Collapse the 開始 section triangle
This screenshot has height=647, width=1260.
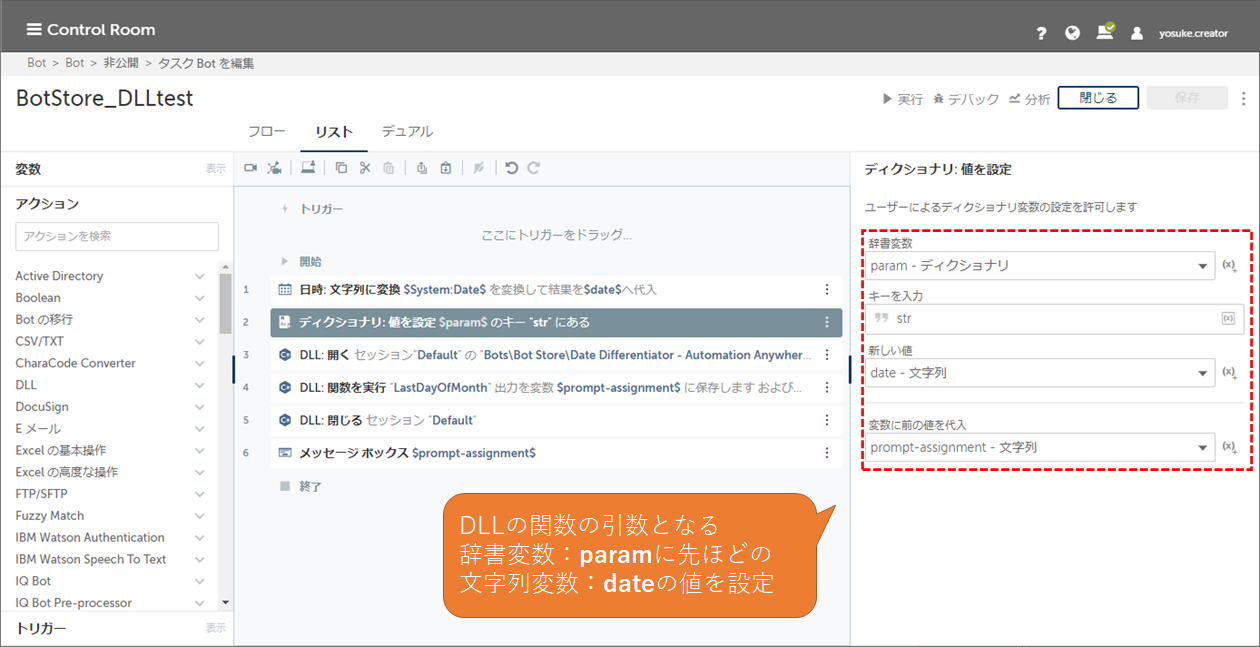[x=285, y=261]
